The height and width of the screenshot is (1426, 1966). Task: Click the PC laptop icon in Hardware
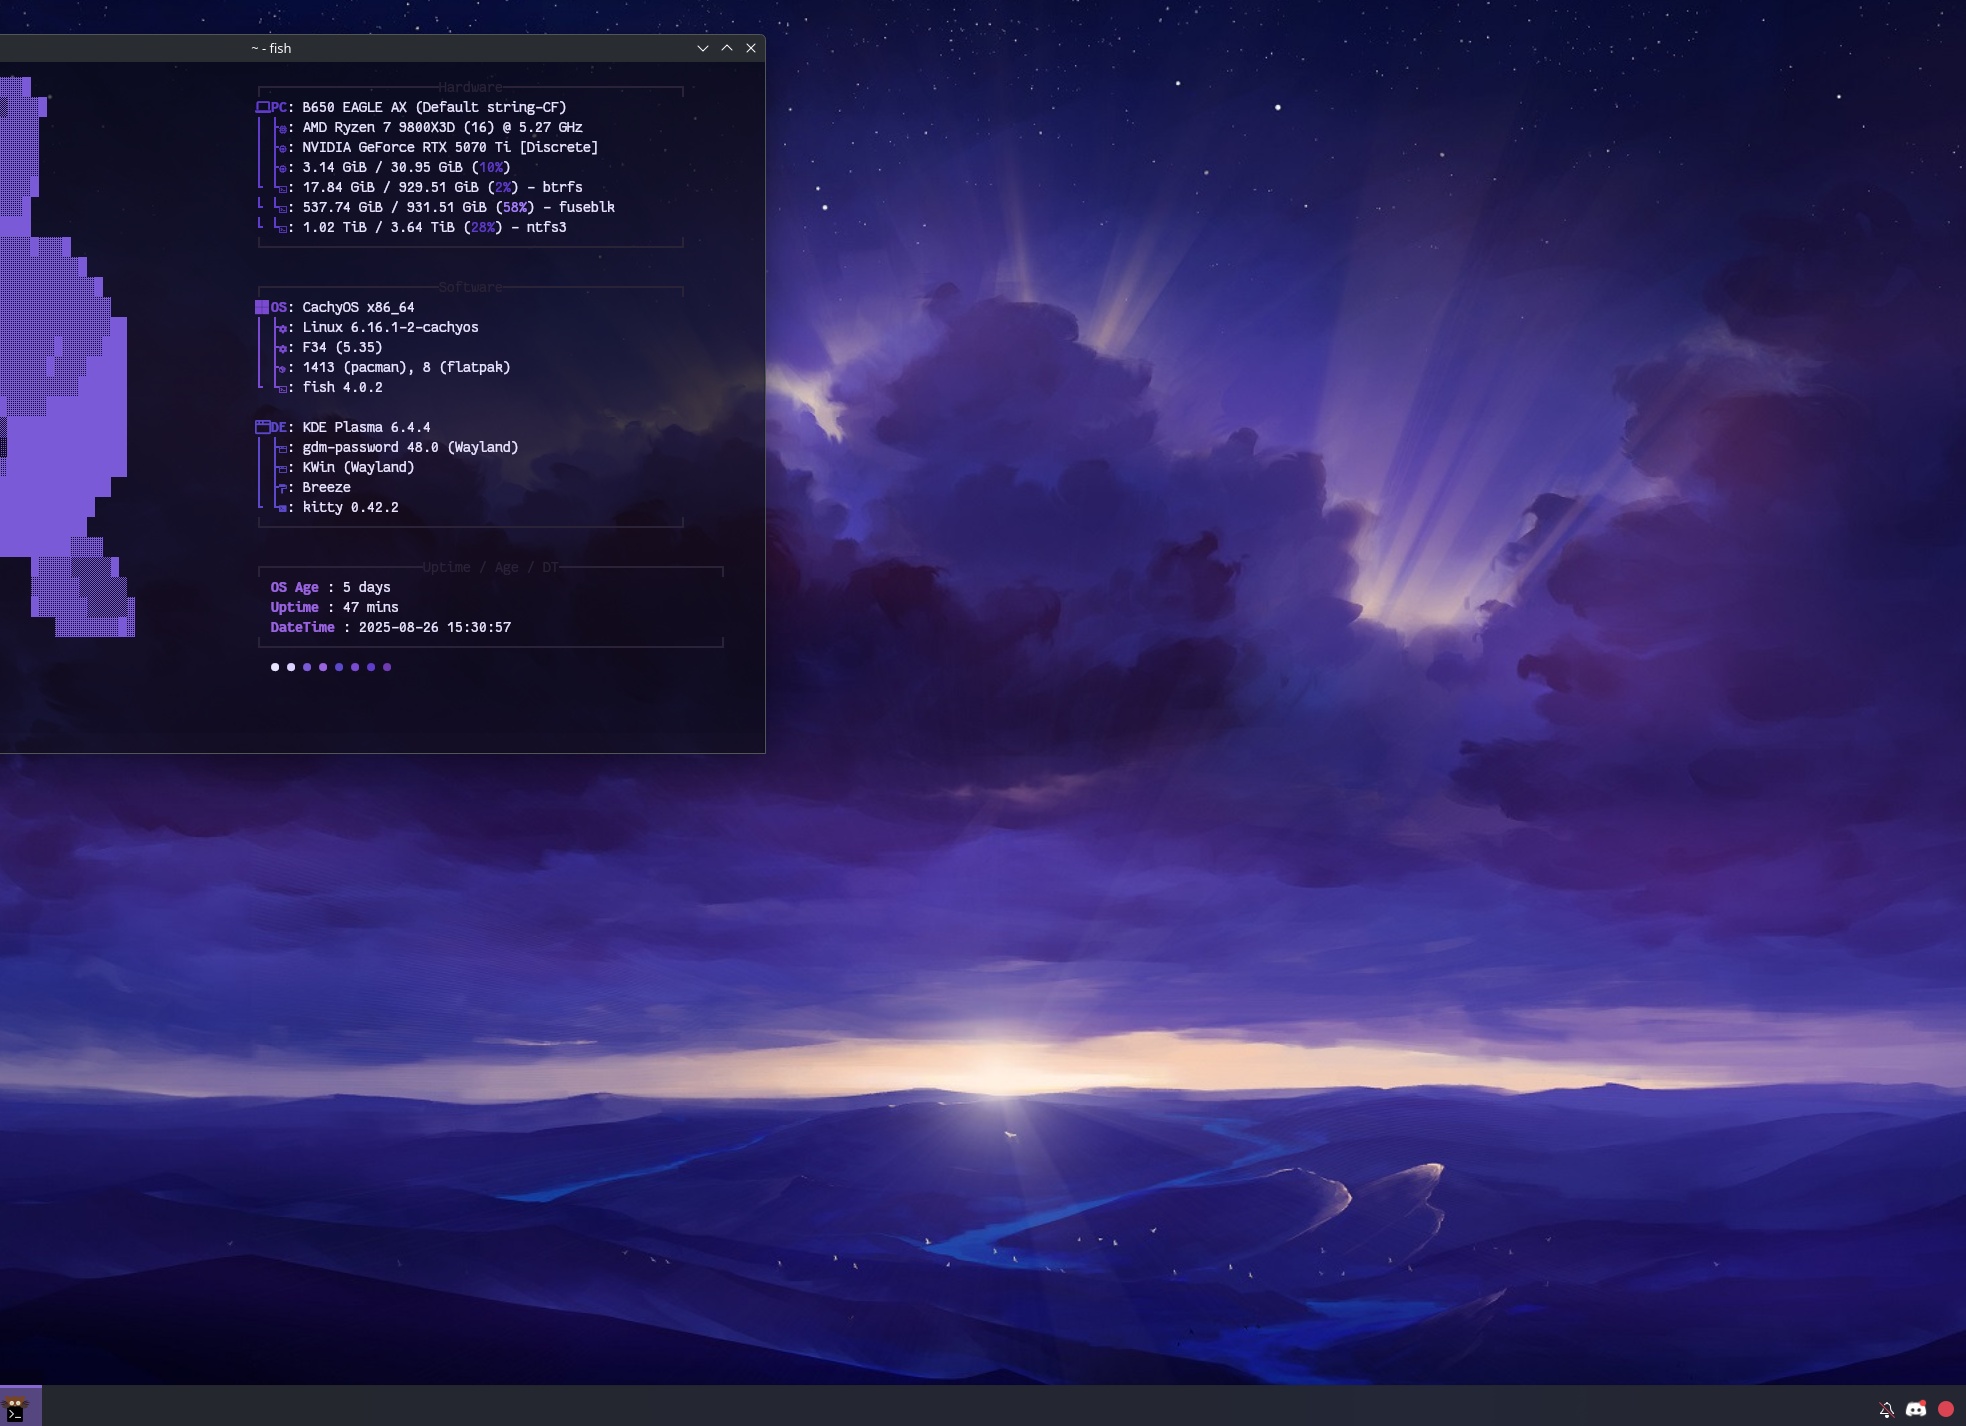pos(263,107)
